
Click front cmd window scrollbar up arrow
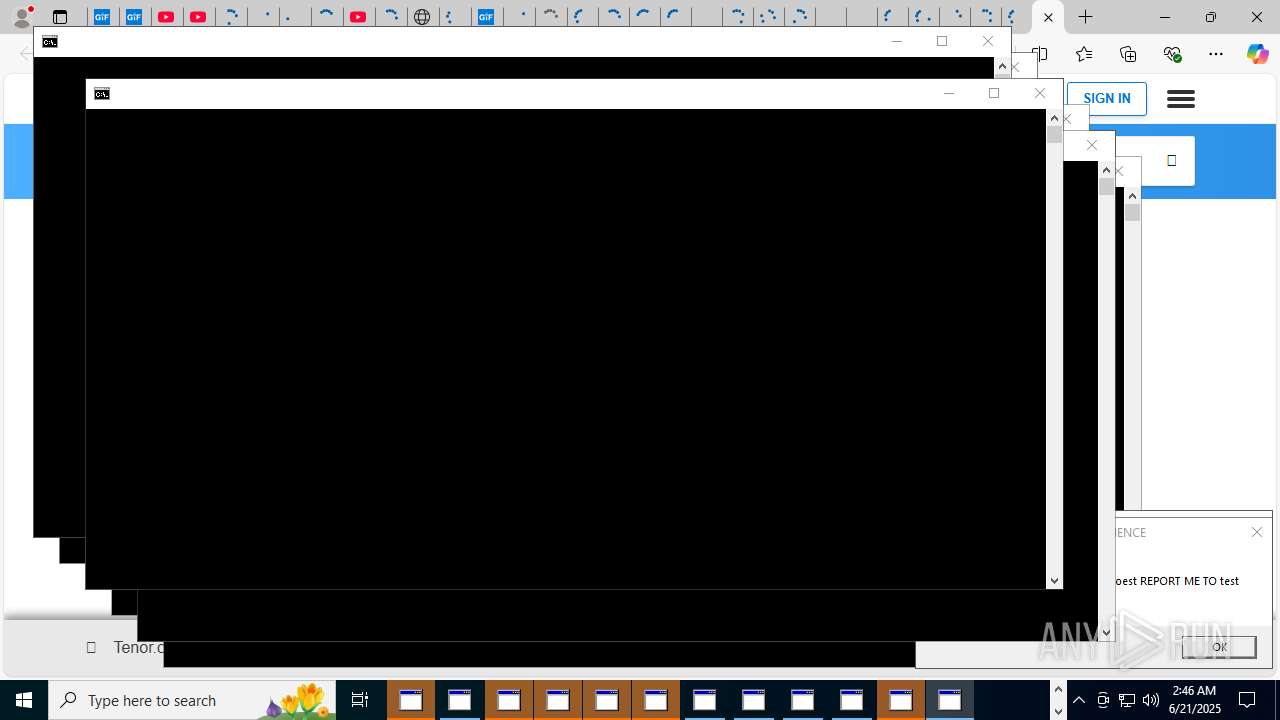tap(1054, 118)
